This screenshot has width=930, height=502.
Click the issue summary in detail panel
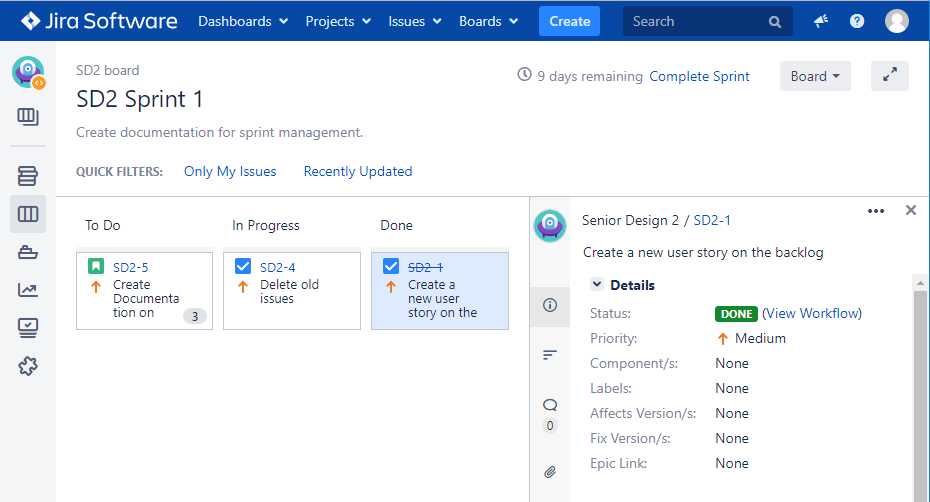point(703,252)
